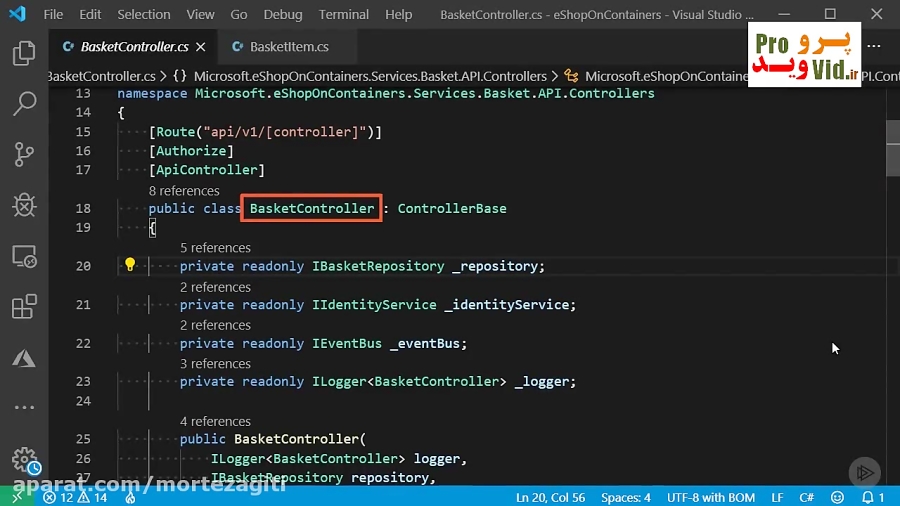Click BasketController class name on line 18
The image size is (900, 506).
[x=312, y=208]
